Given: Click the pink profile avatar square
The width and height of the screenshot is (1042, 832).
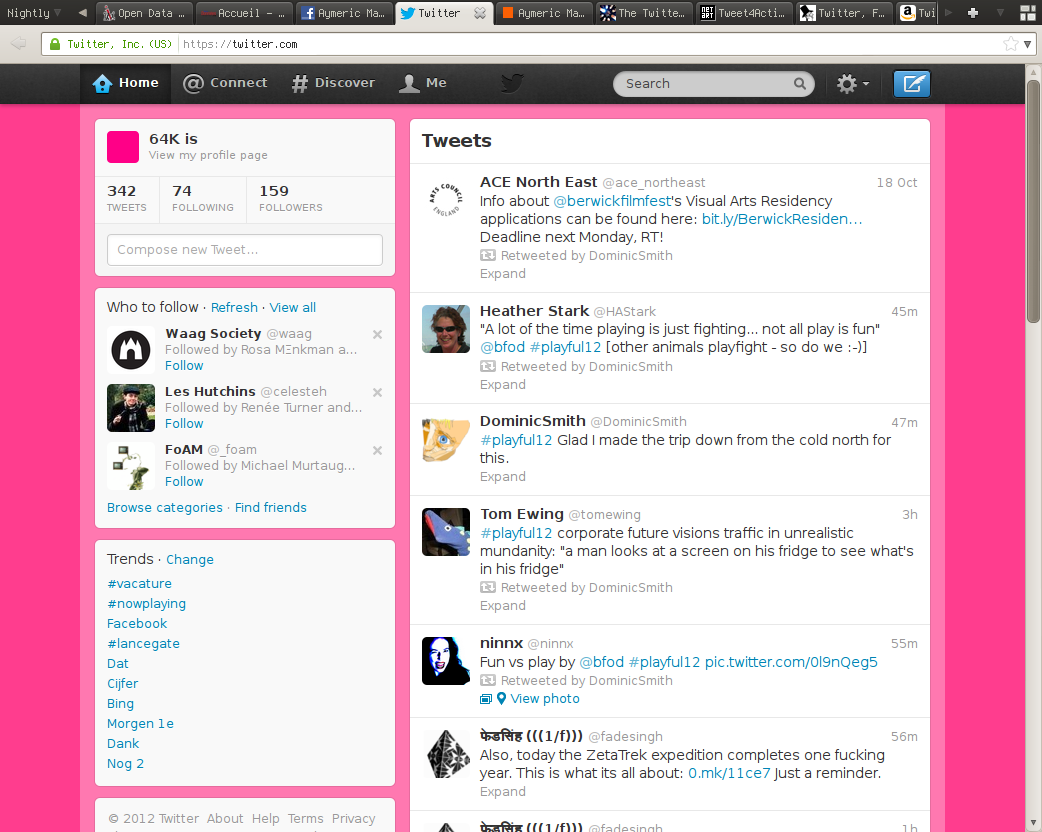Looking at the screenshot, I should (123, 146).
